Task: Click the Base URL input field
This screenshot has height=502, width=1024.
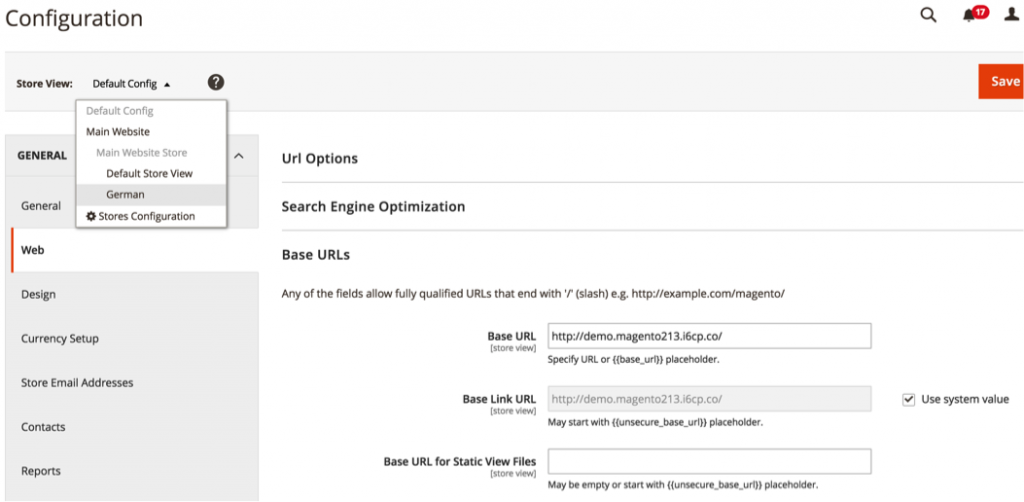Action: pyautogui.click(x=709, y=336)
